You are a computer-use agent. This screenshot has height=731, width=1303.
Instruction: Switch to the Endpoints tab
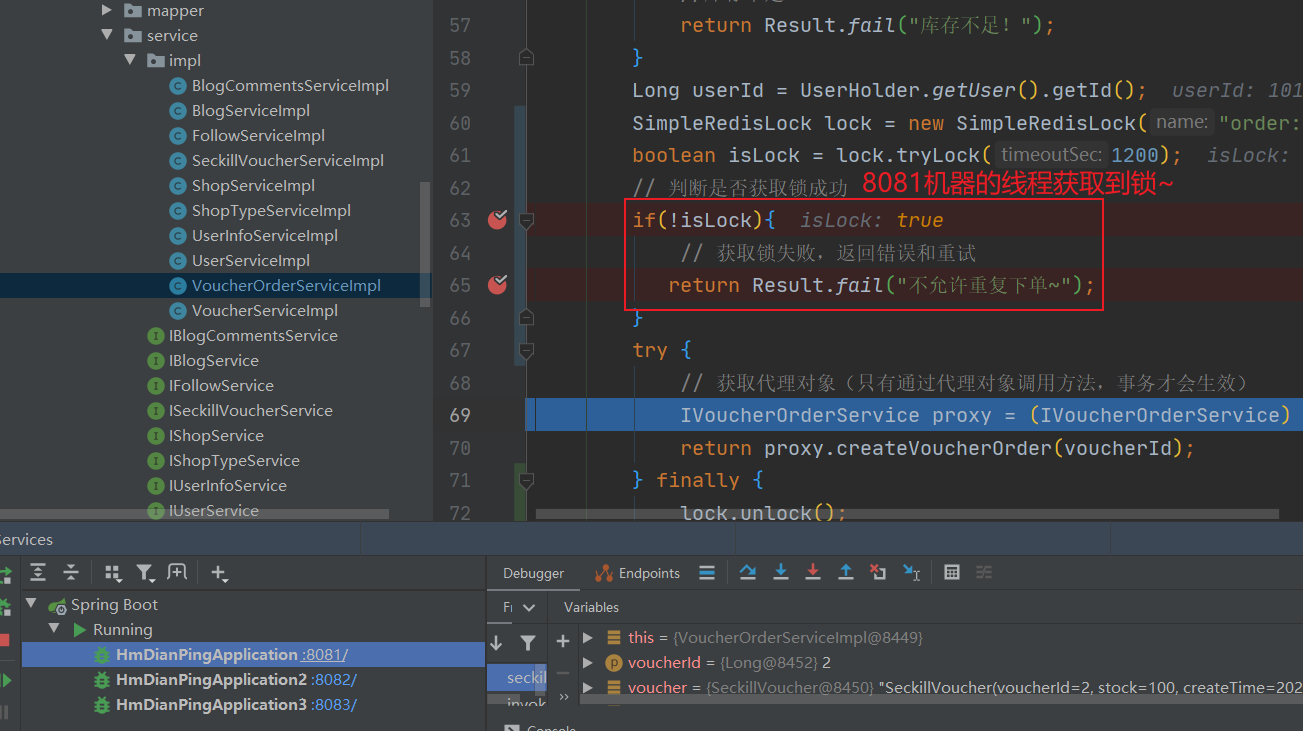pos(637,573)
